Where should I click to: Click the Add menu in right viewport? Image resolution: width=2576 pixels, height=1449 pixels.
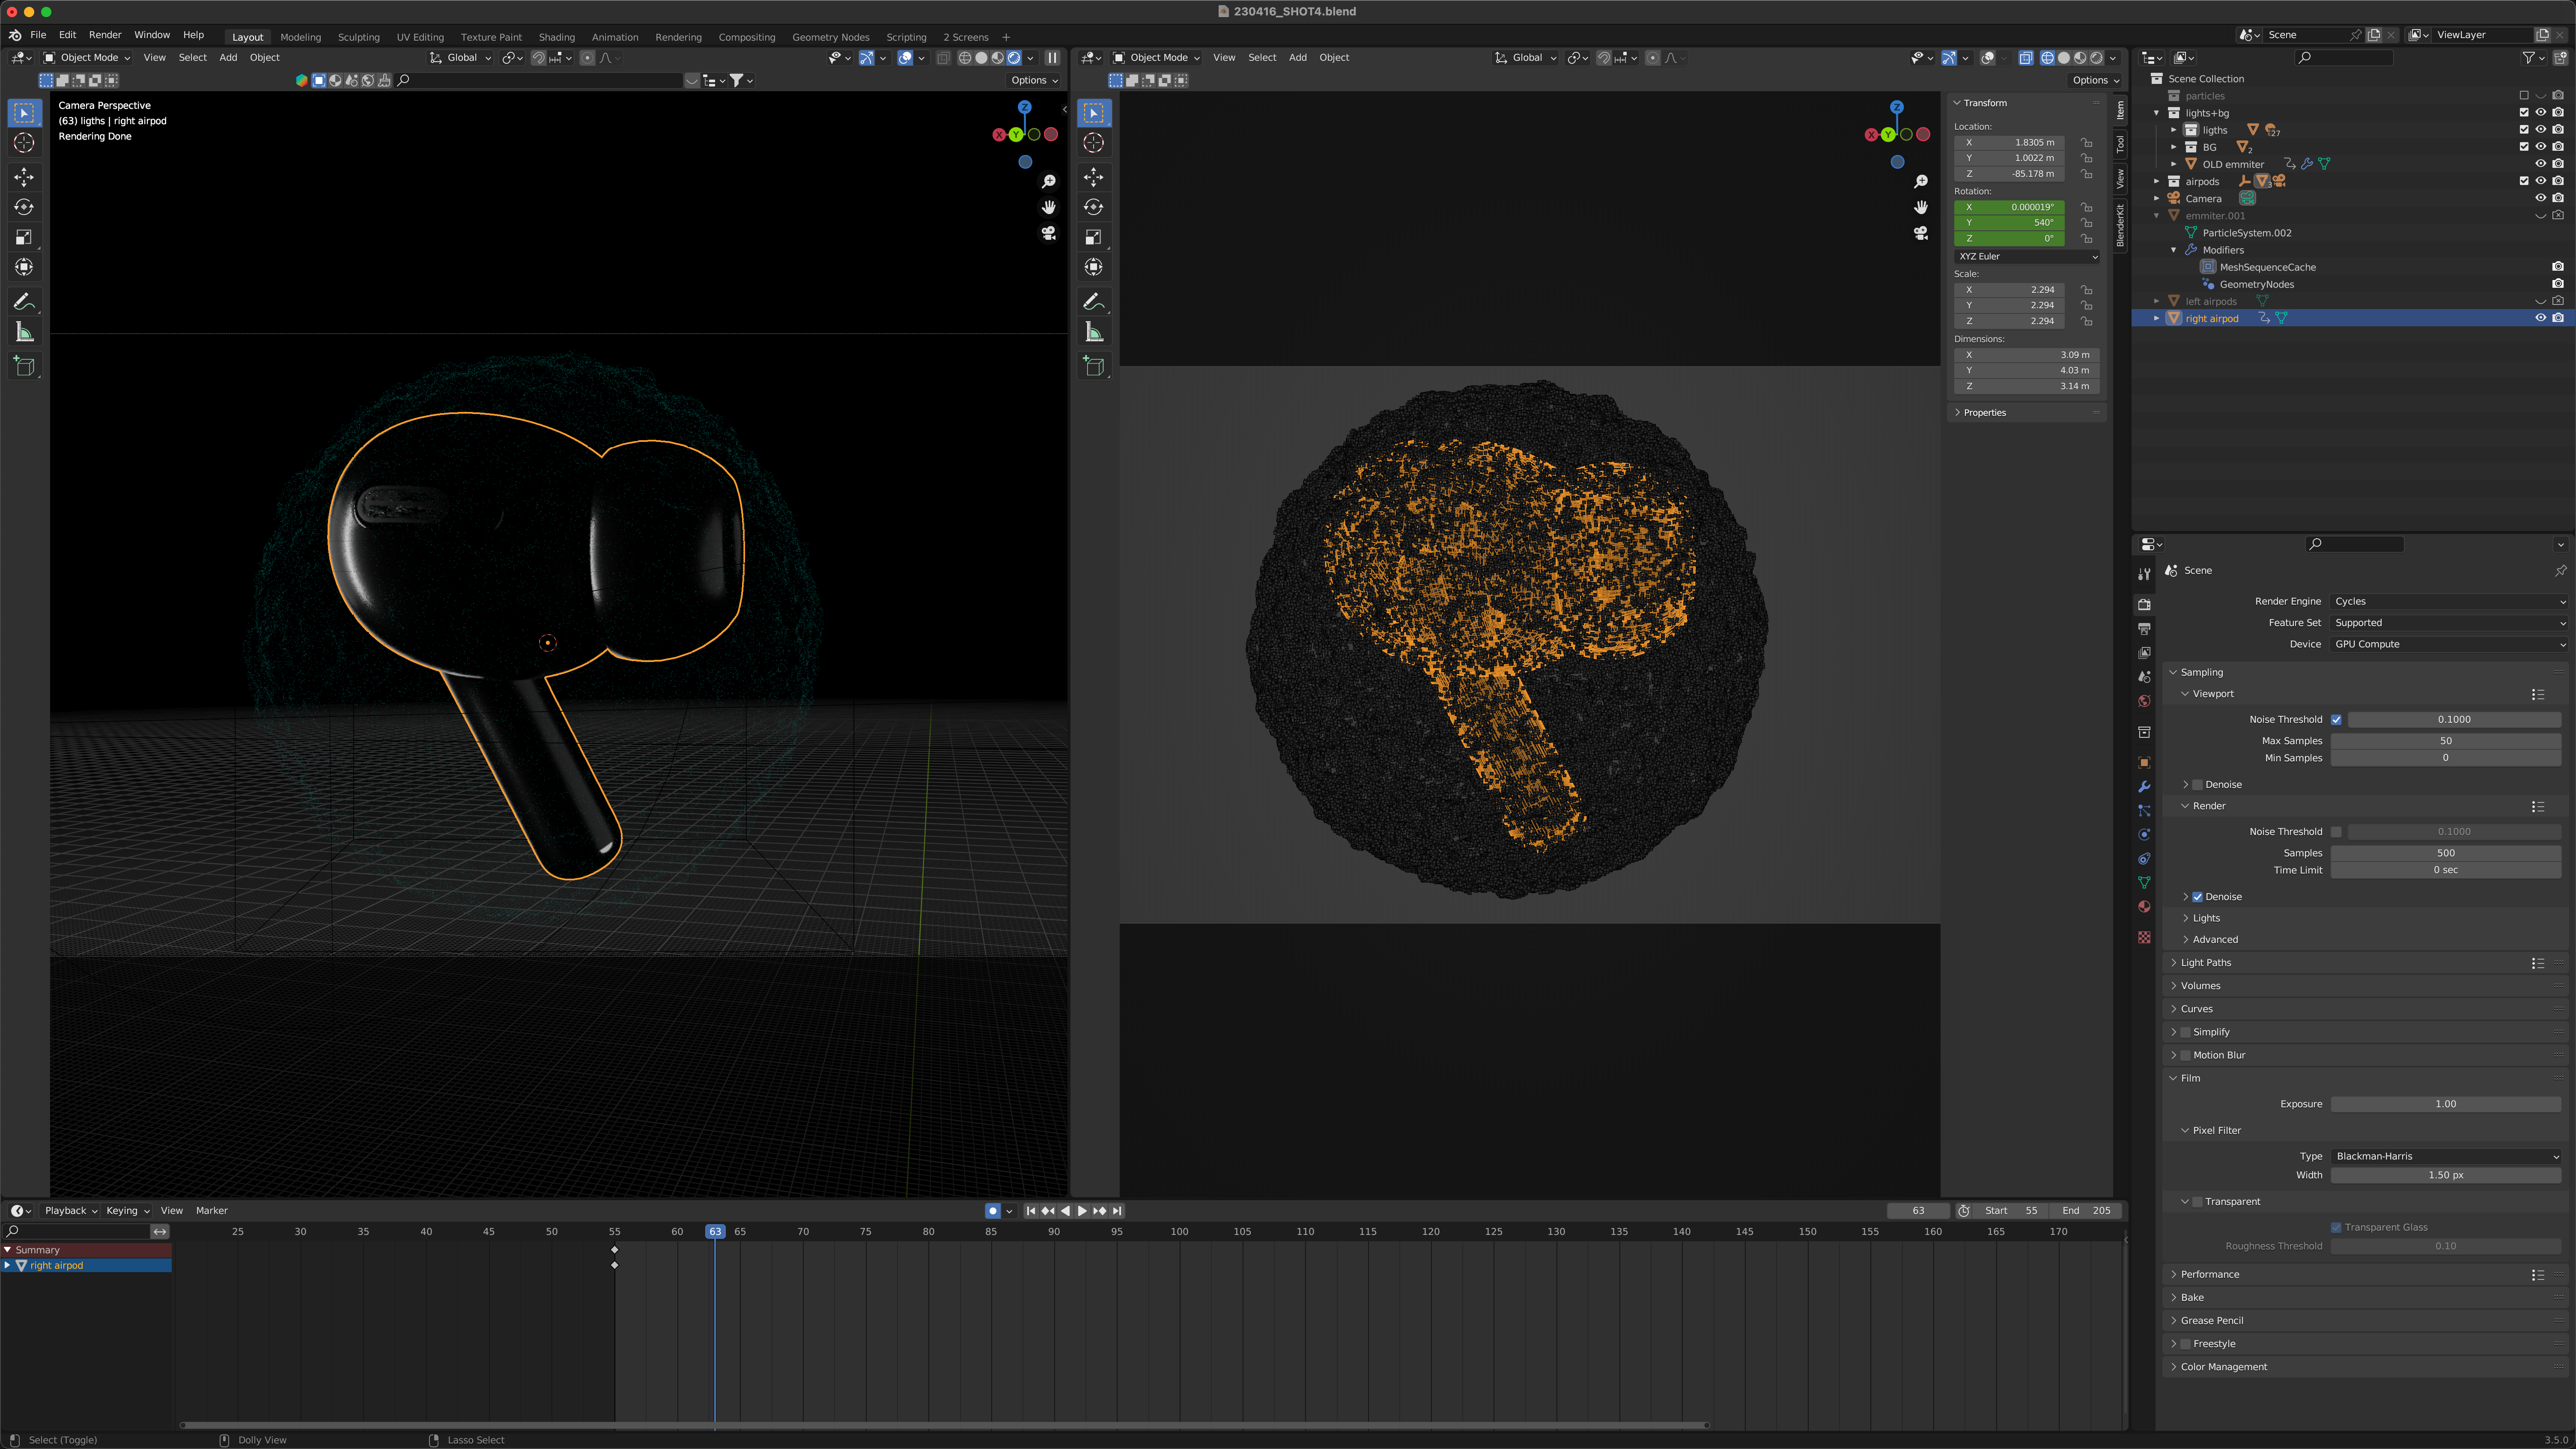tap(1297, 58)
